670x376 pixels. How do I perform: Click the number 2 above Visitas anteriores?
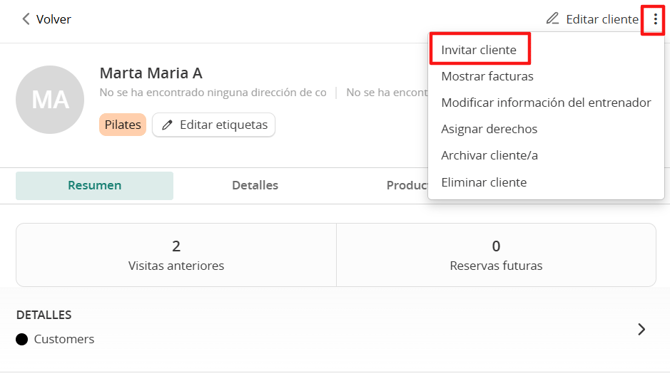coord(176,246)
